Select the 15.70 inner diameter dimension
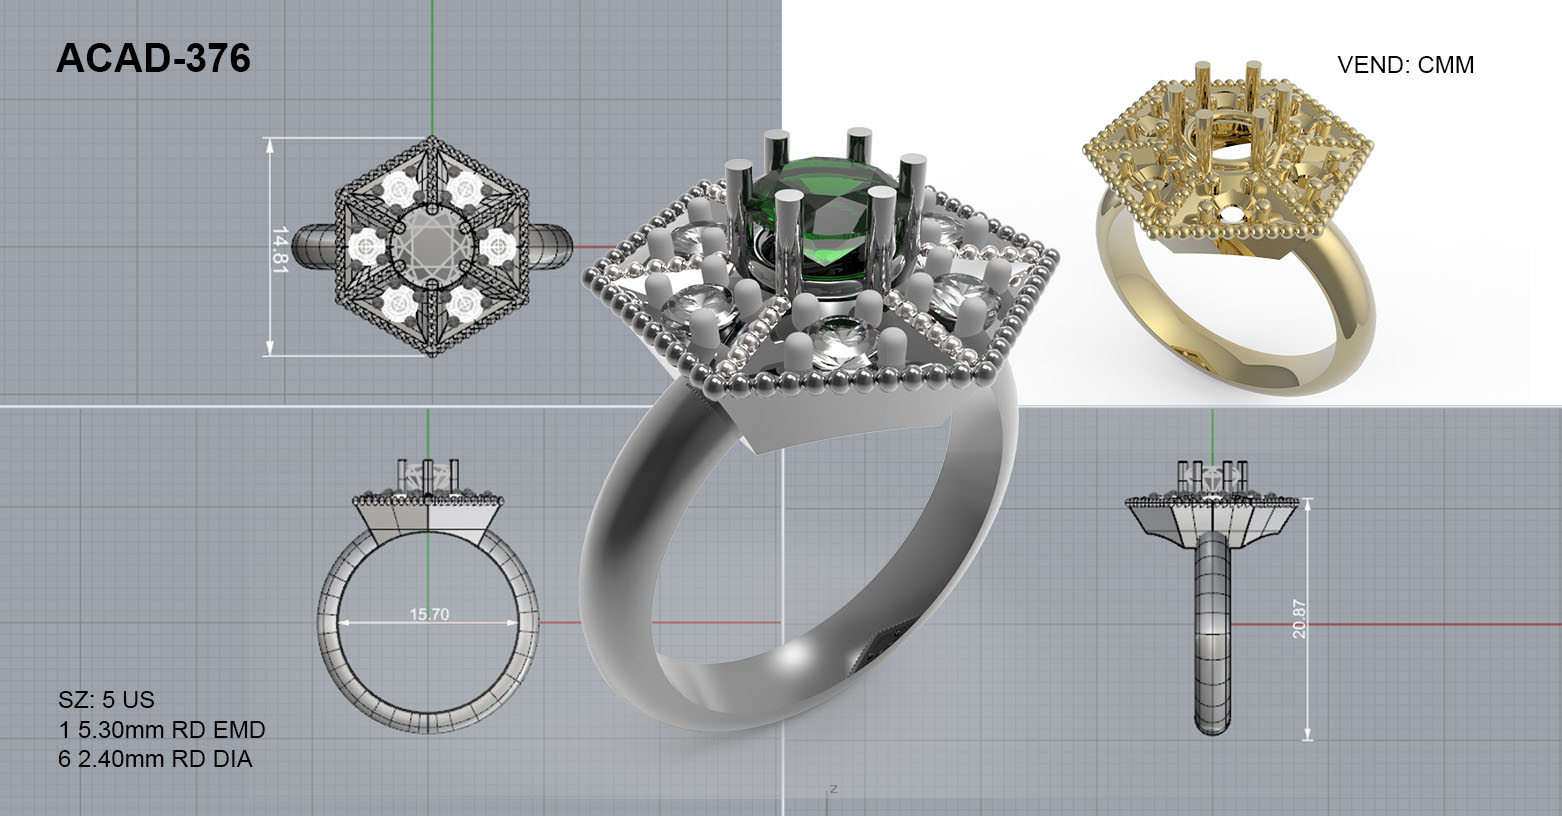Screen dimensions: 1562x816 (429, 614)
